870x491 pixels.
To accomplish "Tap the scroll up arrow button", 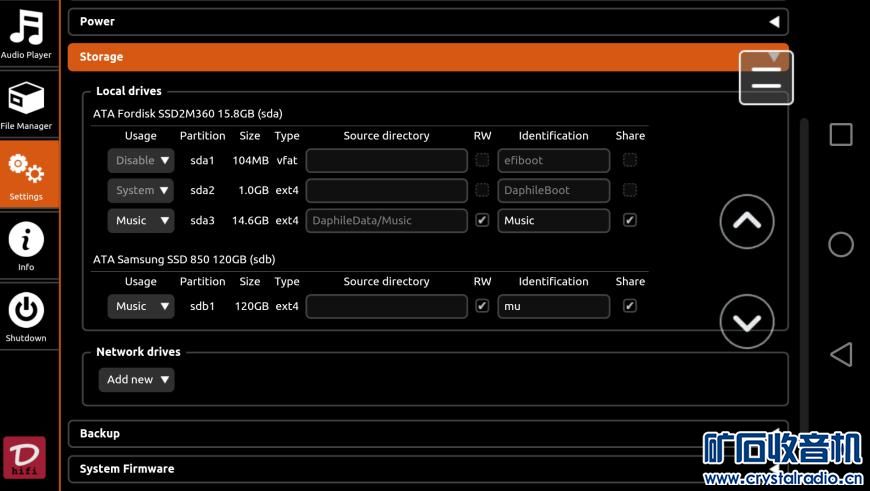I will 746,222.
